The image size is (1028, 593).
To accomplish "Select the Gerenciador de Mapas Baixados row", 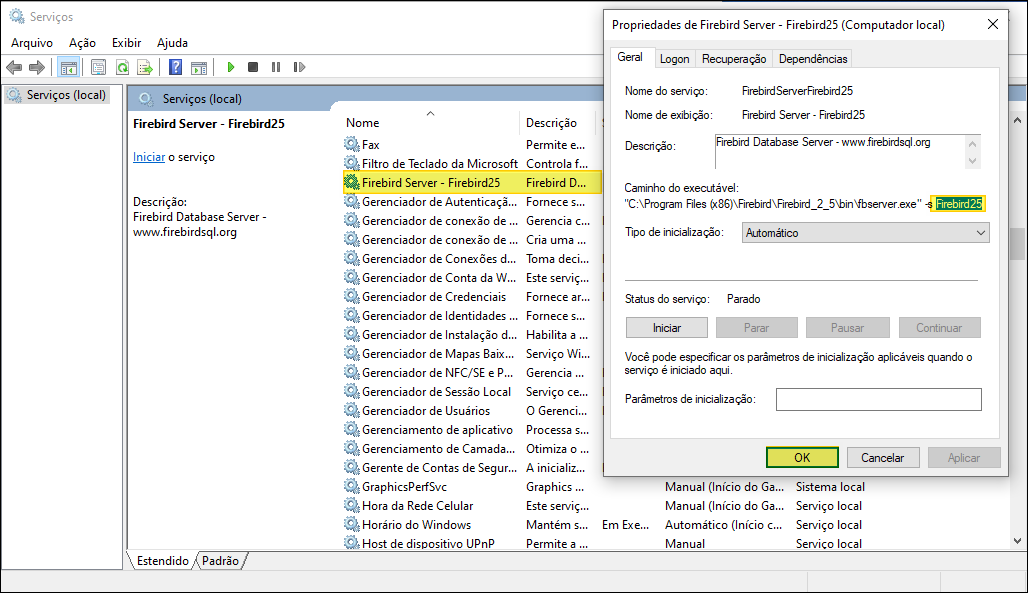I will pos(472,354).
